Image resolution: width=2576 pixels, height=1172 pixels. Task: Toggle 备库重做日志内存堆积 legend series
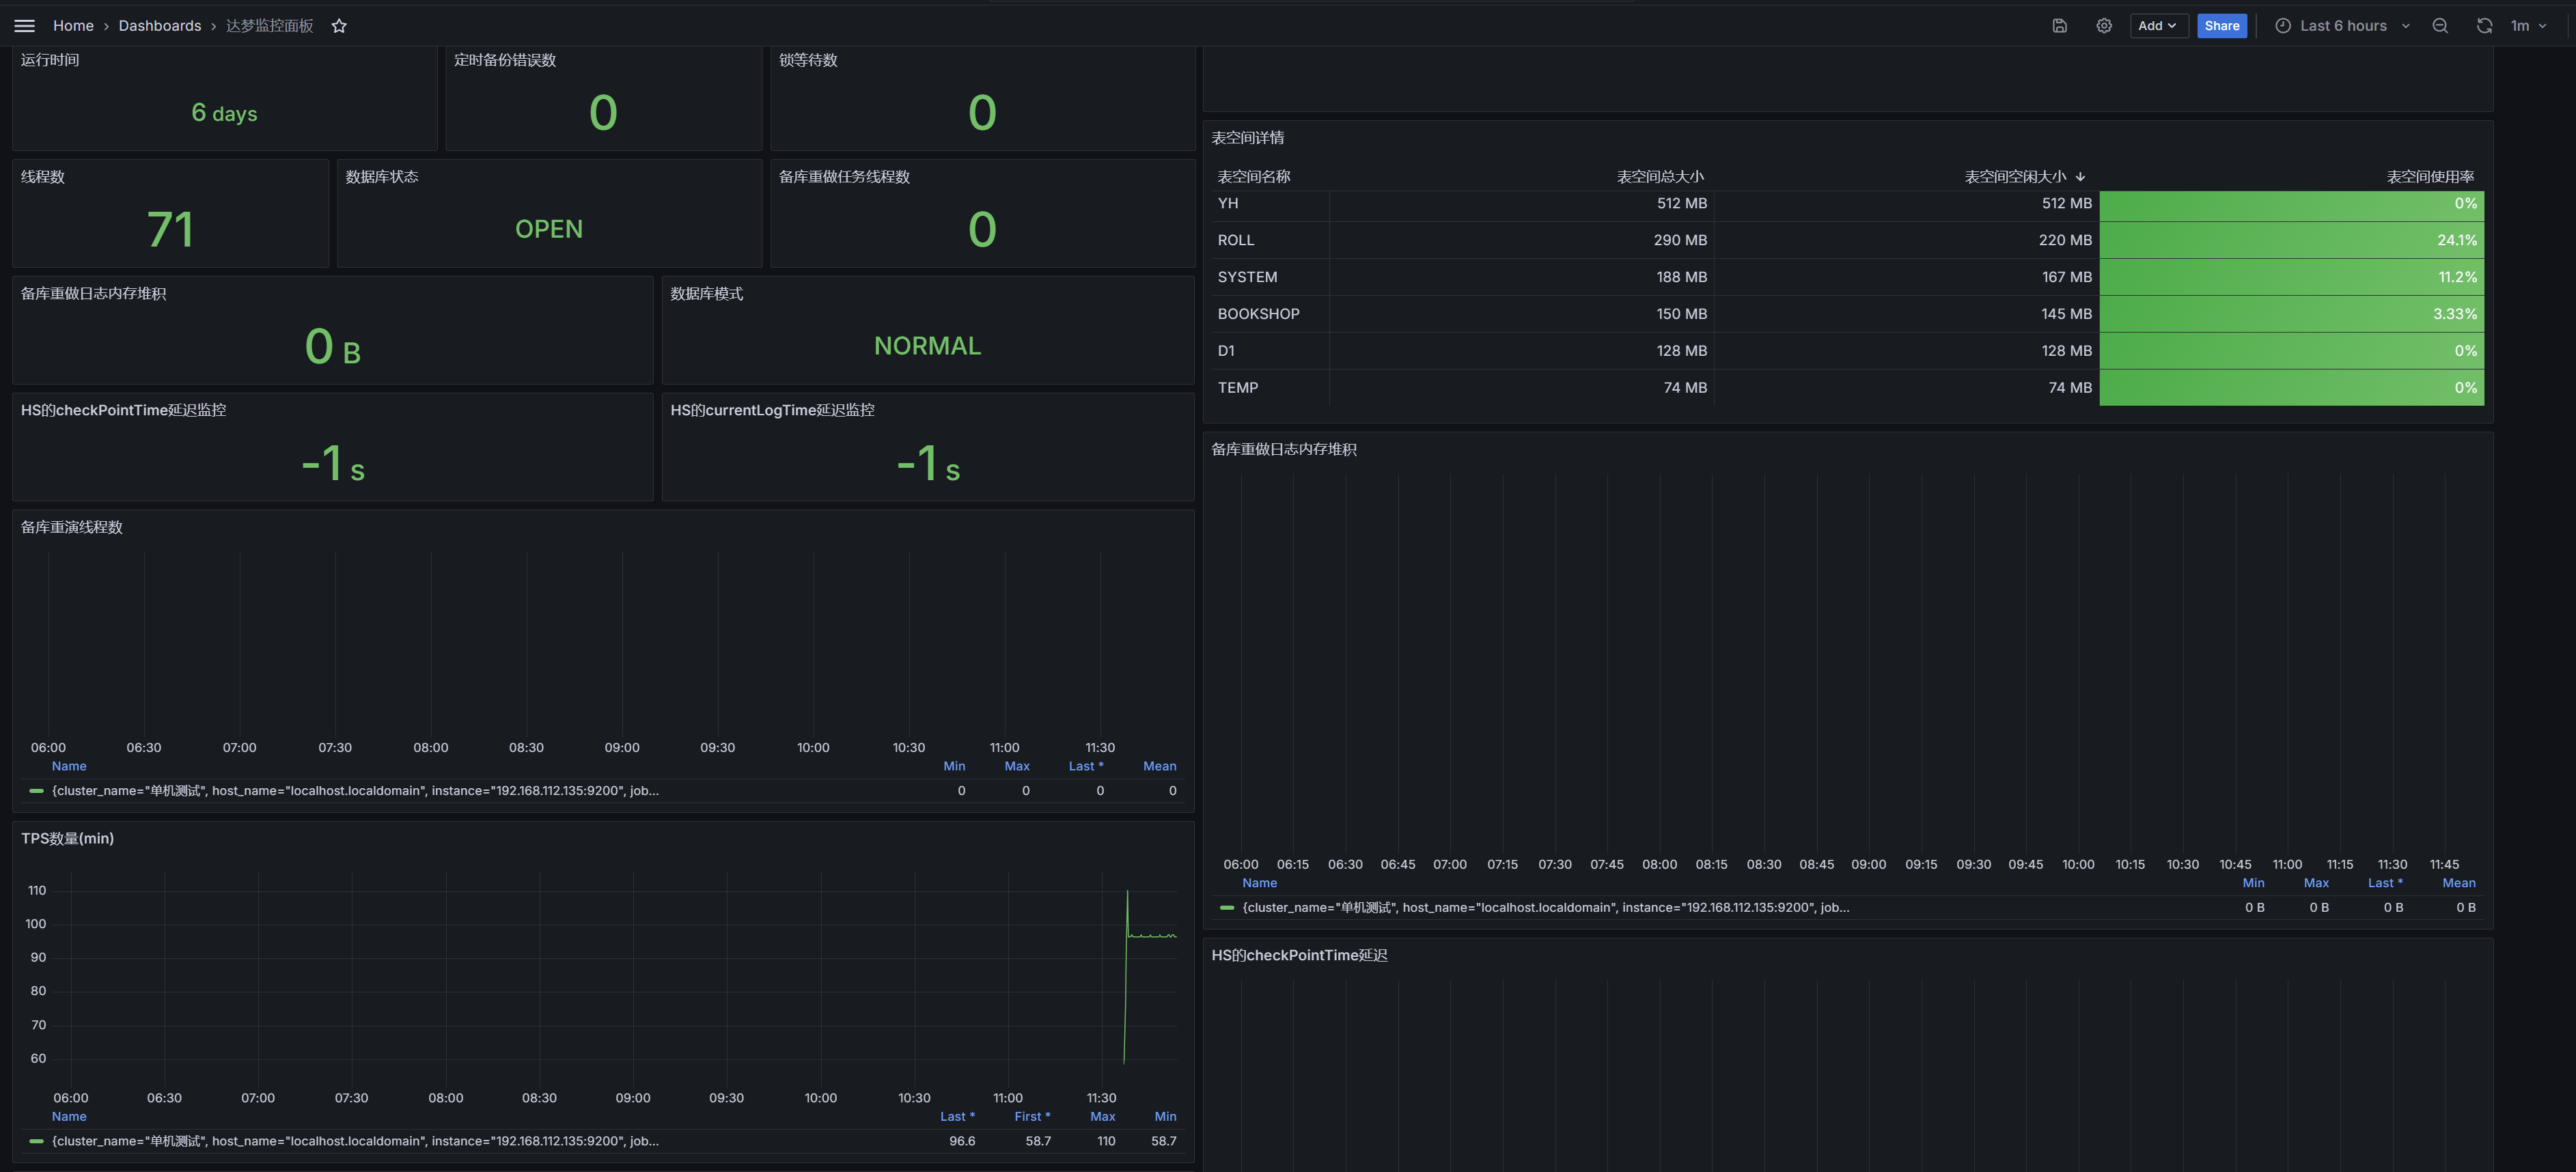click(1545, 908)
